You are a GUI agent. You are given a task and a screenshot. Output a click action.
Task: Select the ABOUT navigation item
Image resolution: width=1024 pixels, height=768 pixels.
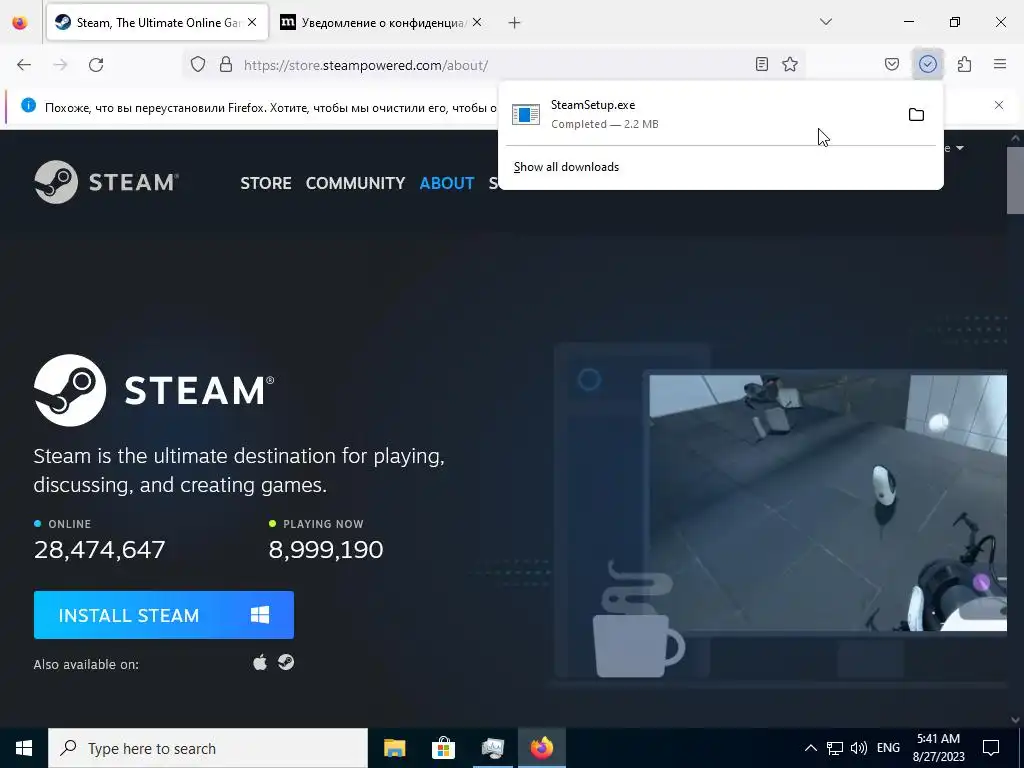click(x=447, y=183)
